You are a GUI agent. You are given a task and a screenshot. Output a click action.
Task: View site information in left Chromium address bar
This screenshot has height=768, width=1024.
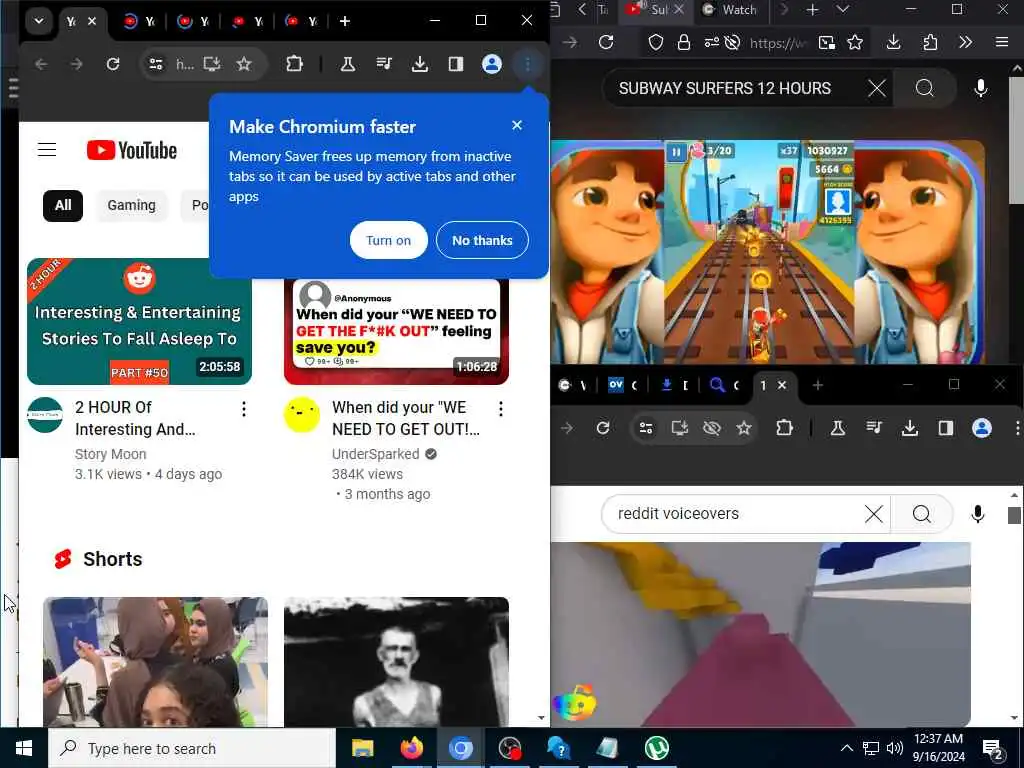click(156, 64)
